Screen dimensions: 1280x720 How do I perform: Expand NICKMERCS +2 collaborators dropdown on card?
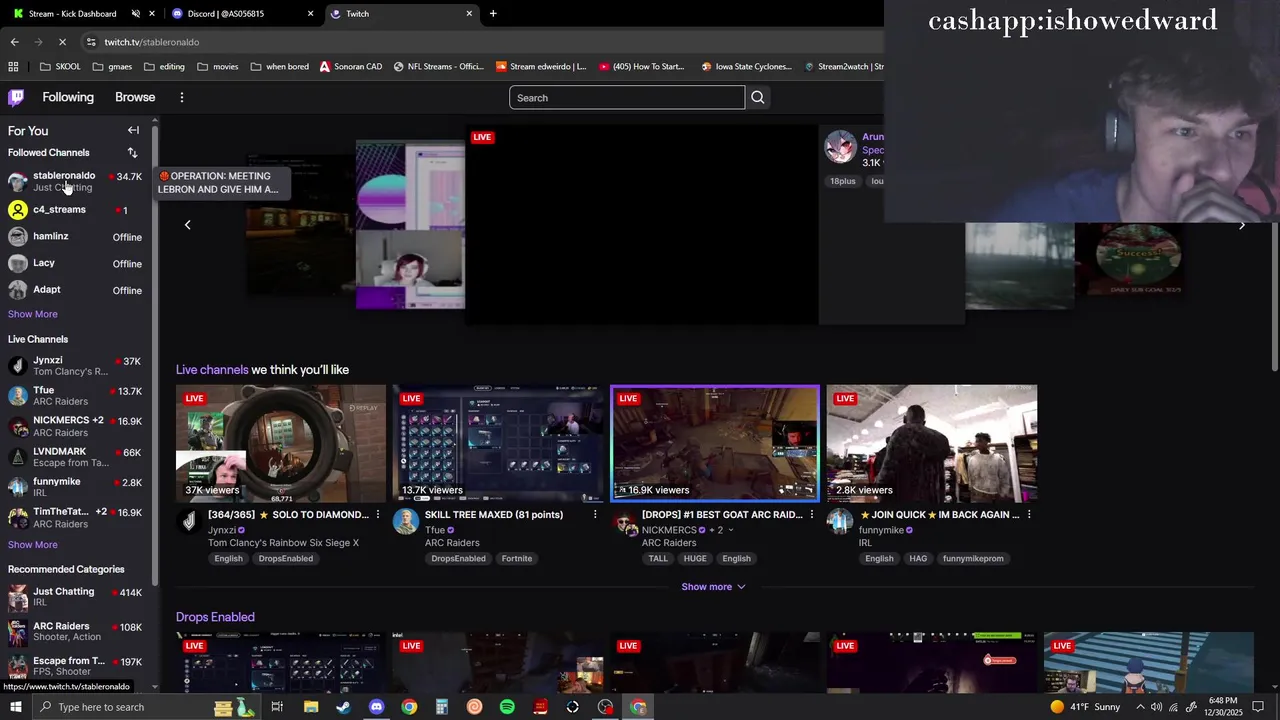[x=731, y=530]
